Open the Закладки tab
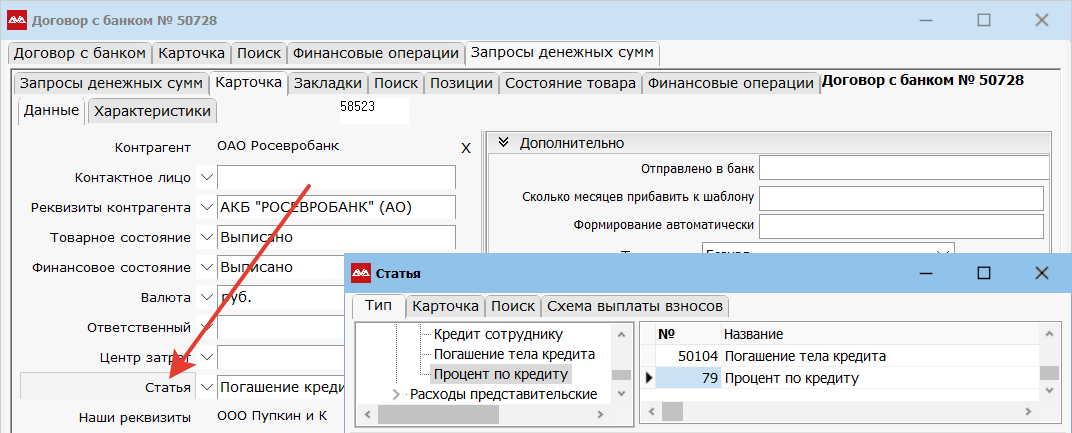Image resolution: width=1072 pixels, height=433 pixels. (326, 84)
